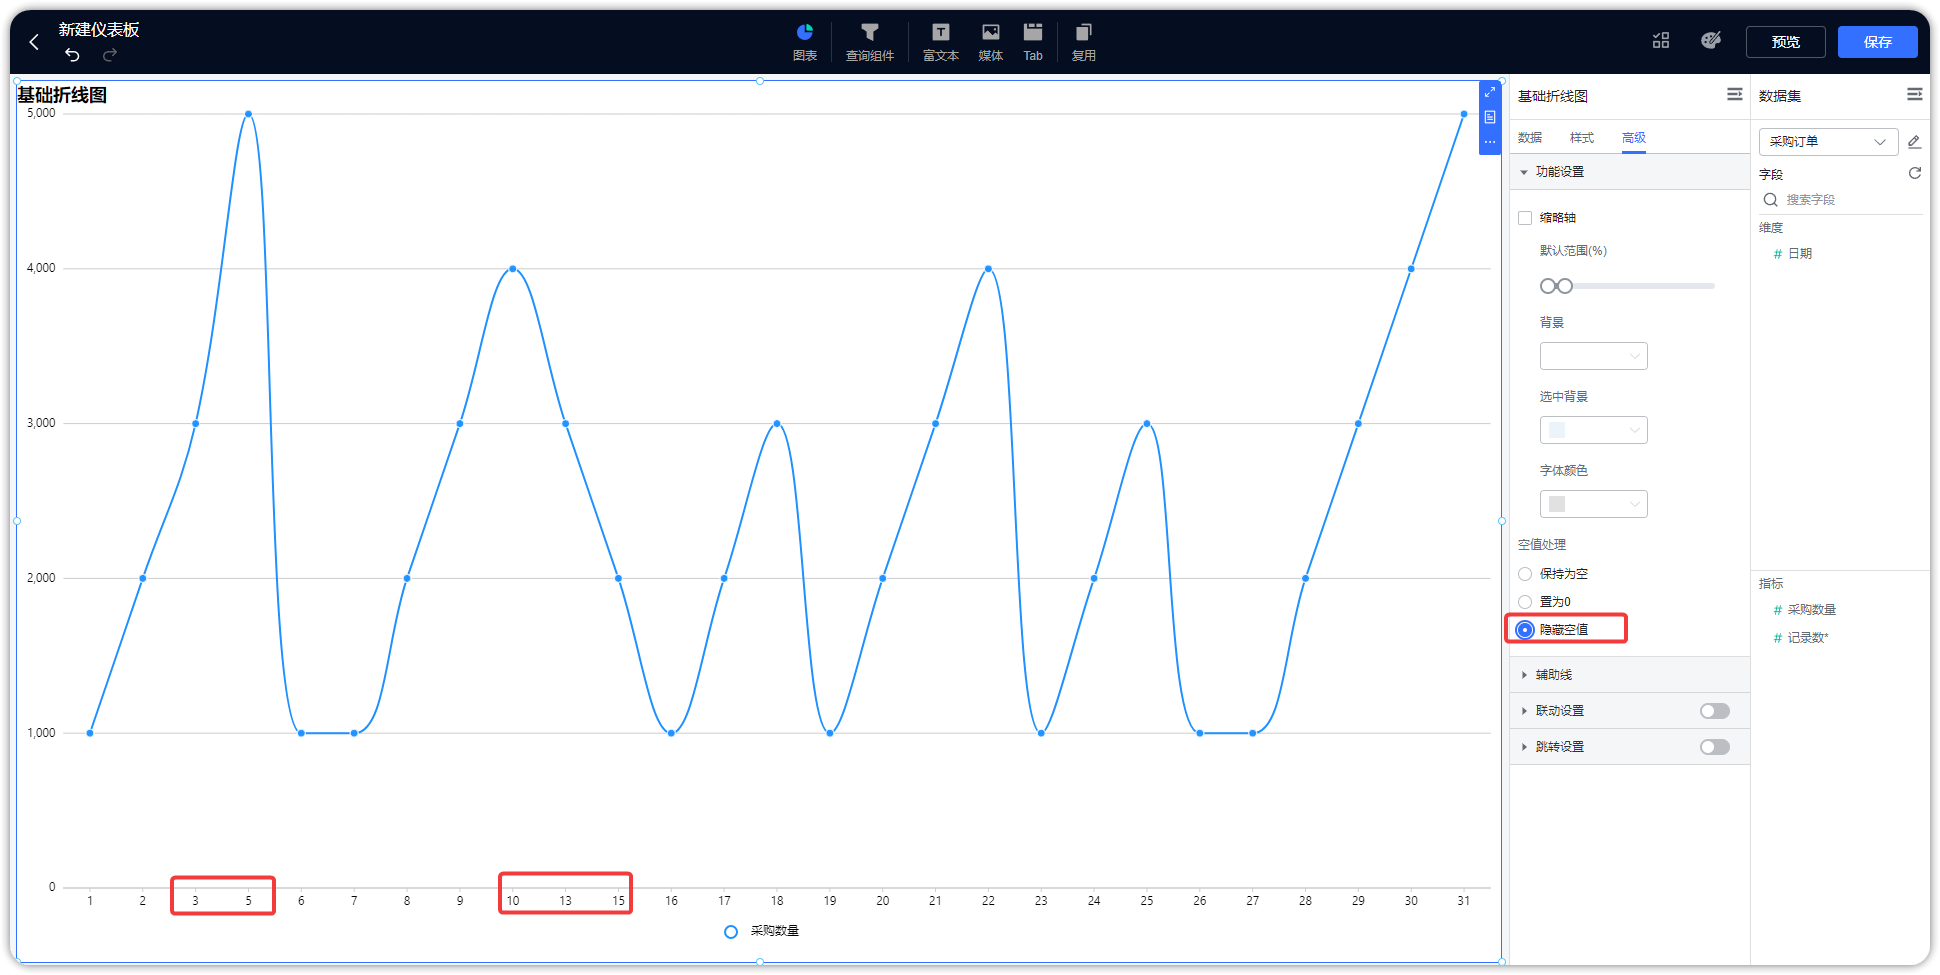Click the 选中背景 color swatch
The width and height of the screenshot is (1940, 975).
tap(1557, 430)
